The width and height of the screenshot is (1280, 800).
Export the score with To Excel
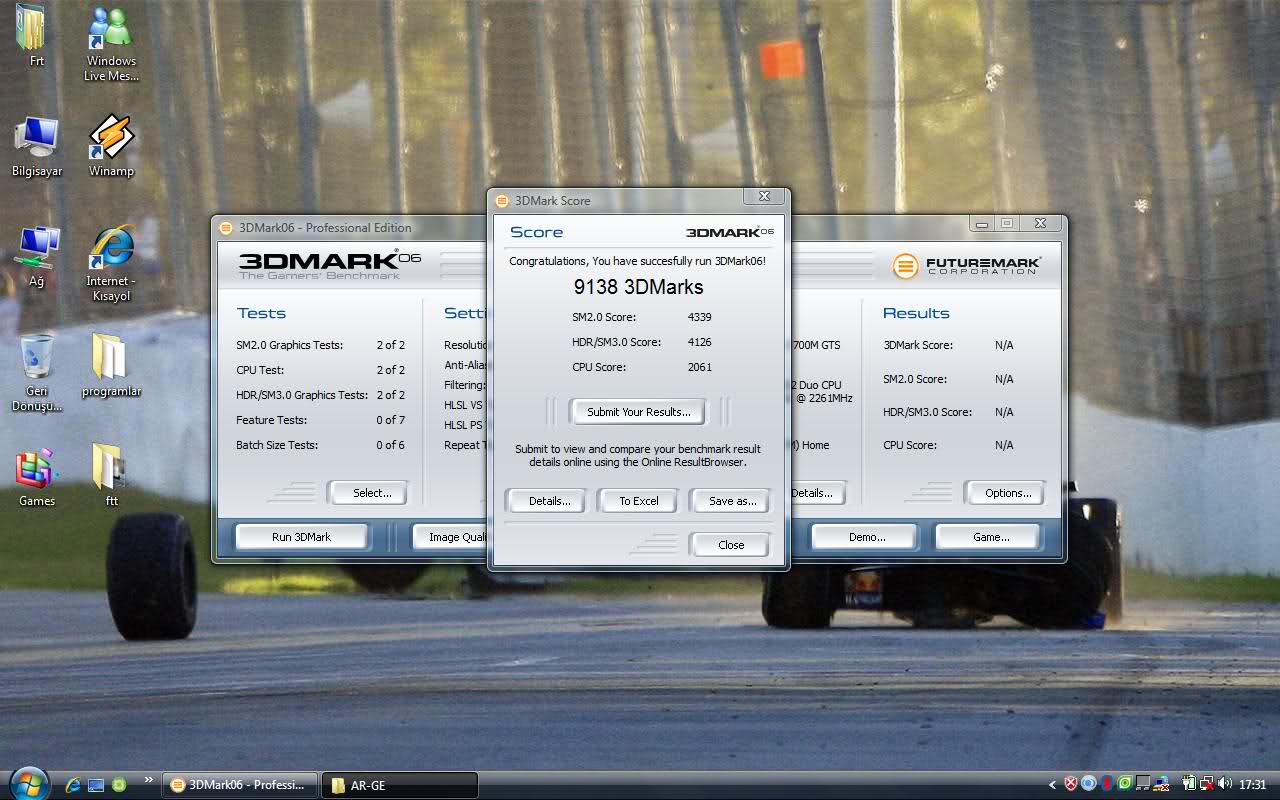point(638,501)
